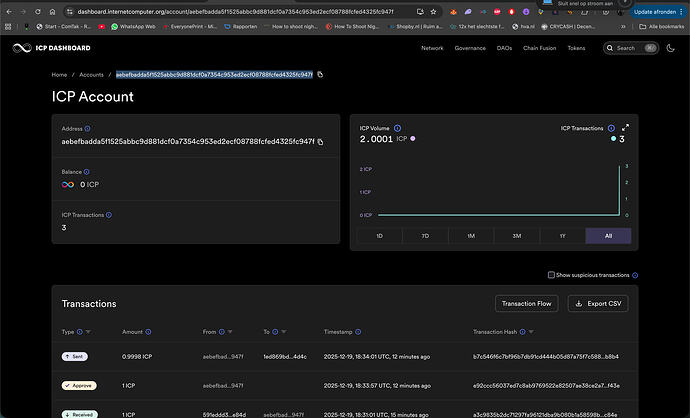Screen dimensions: 690x418
Task: Expand the chart to fullscreen
Action: (x=625, y=128)
